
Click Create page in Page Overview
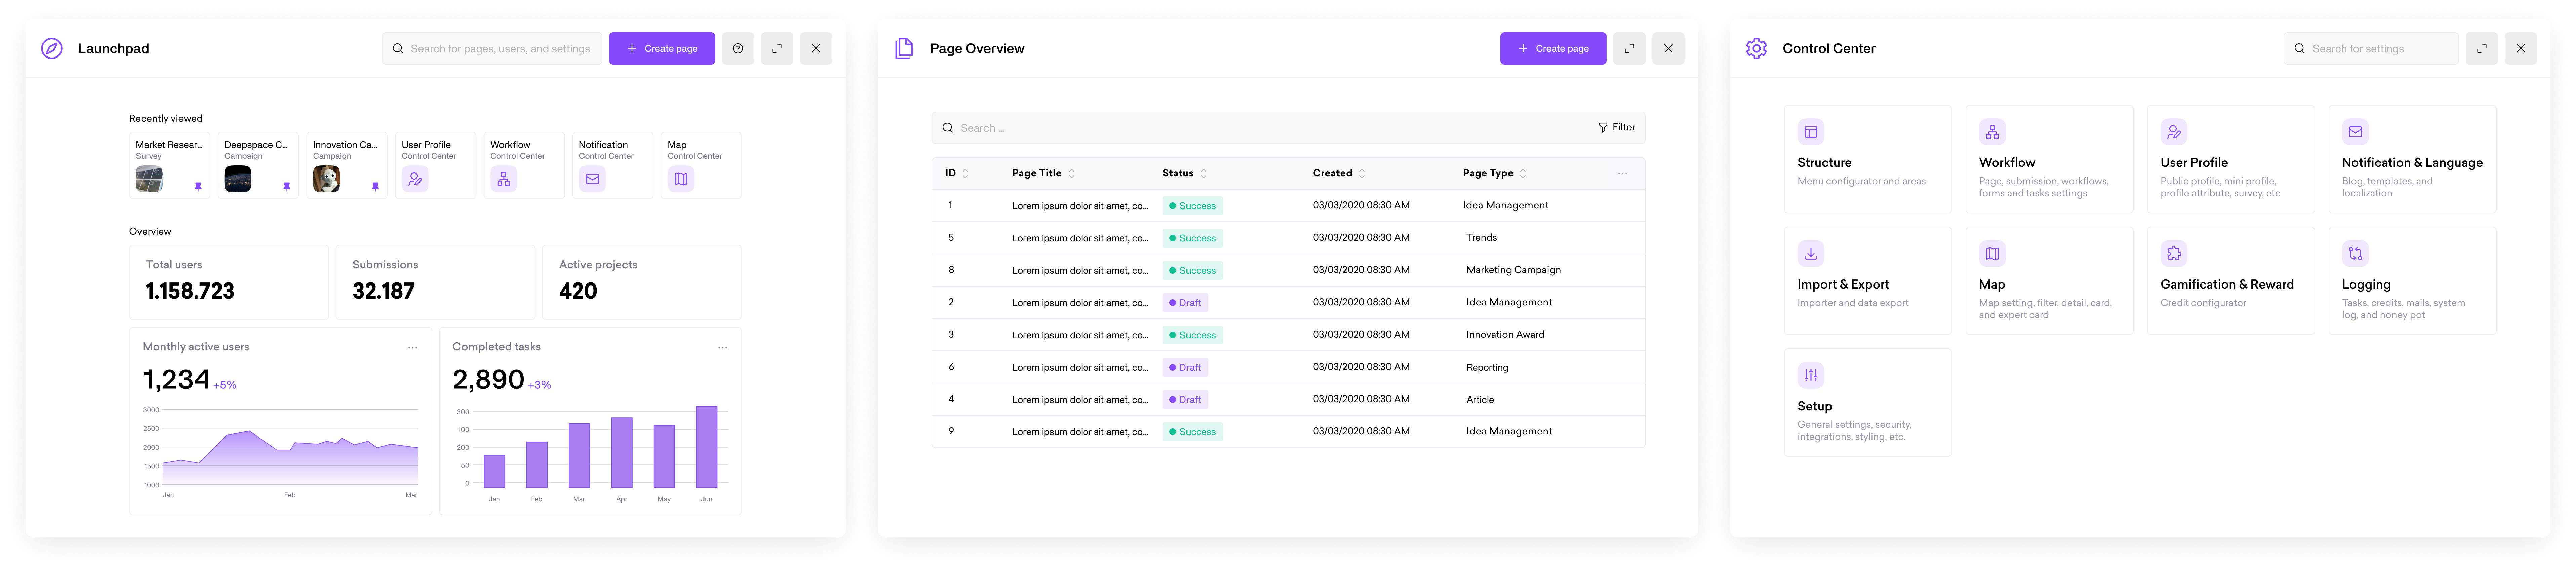point(1553,48)
